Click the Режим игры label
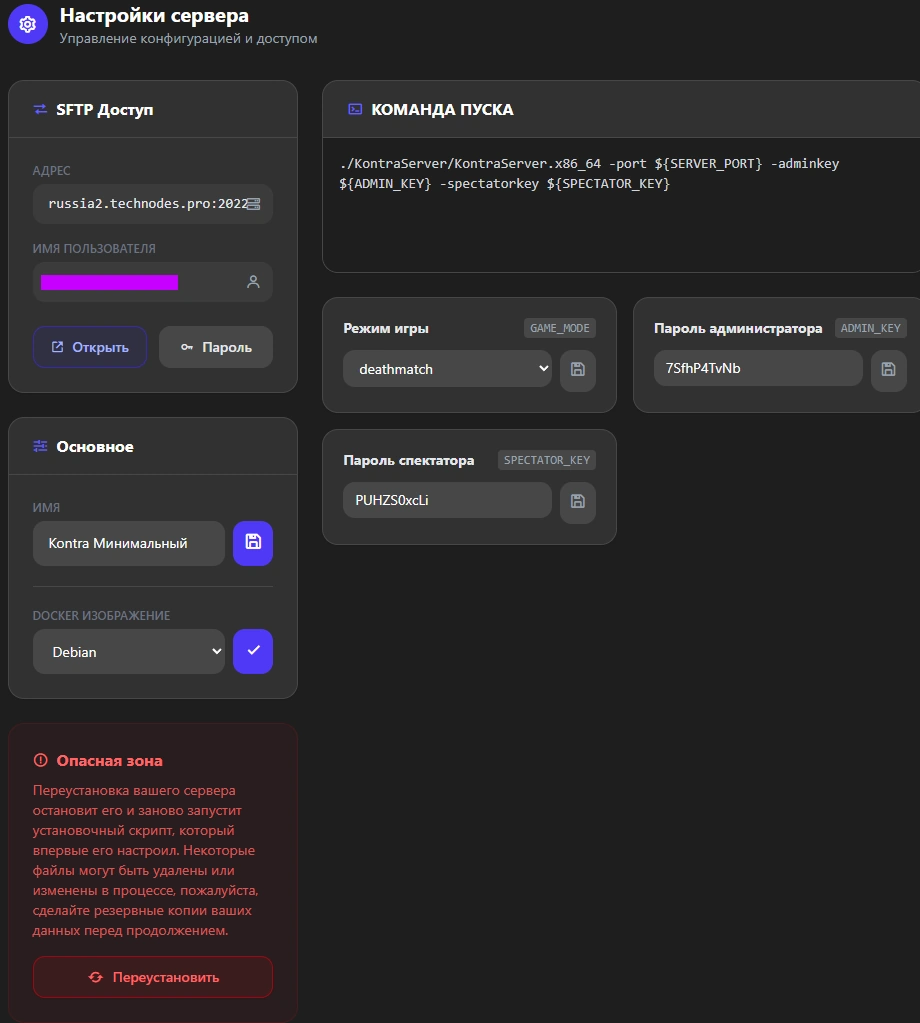This screenshot has width=920, height=1023. [386, 328]
